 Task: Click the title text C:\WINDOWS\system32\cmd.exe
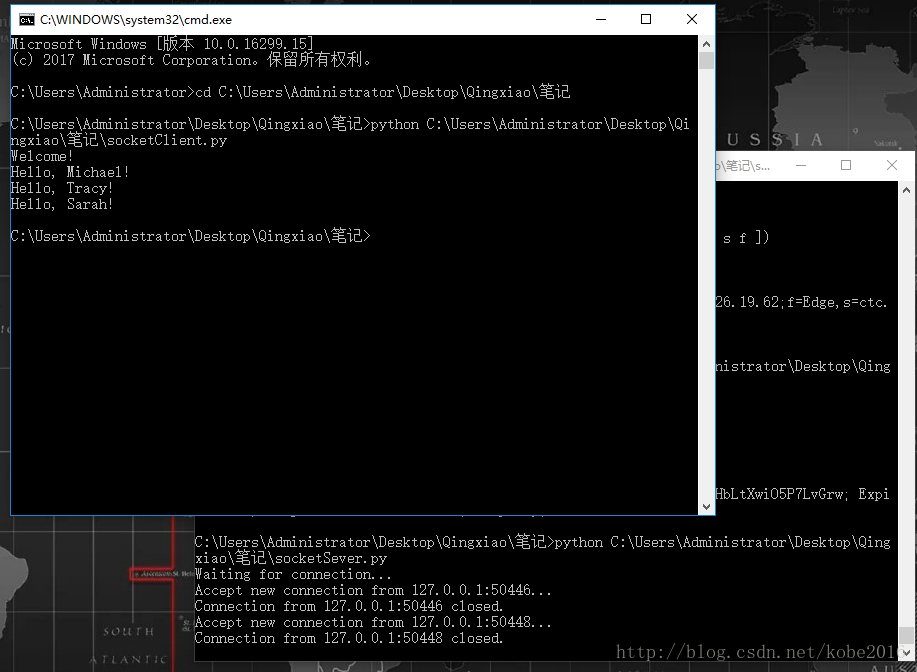pos(136,20)
